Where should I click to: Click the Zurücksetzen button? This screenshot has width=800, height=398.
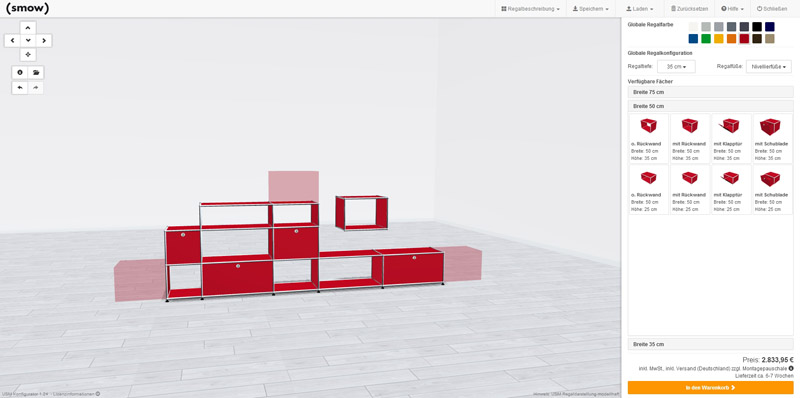(689, 9)
